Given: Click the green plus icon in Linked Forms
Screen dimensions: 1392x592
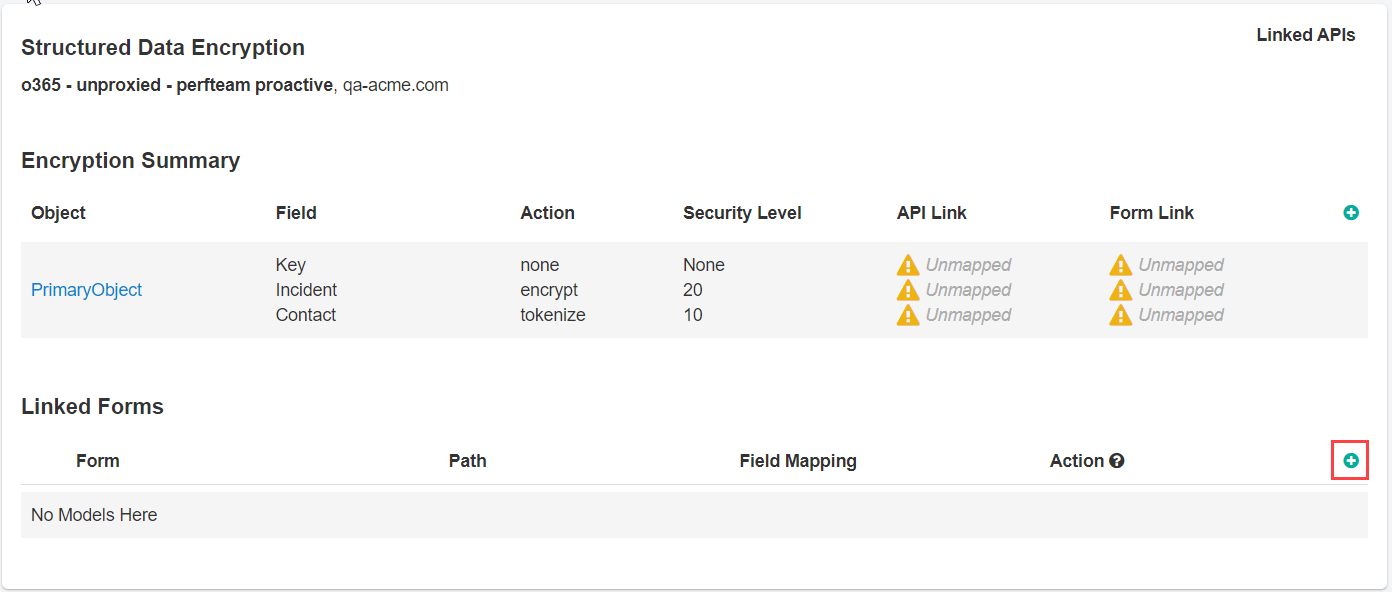Looking at the screenshot, I should (x=1351, y=461).
